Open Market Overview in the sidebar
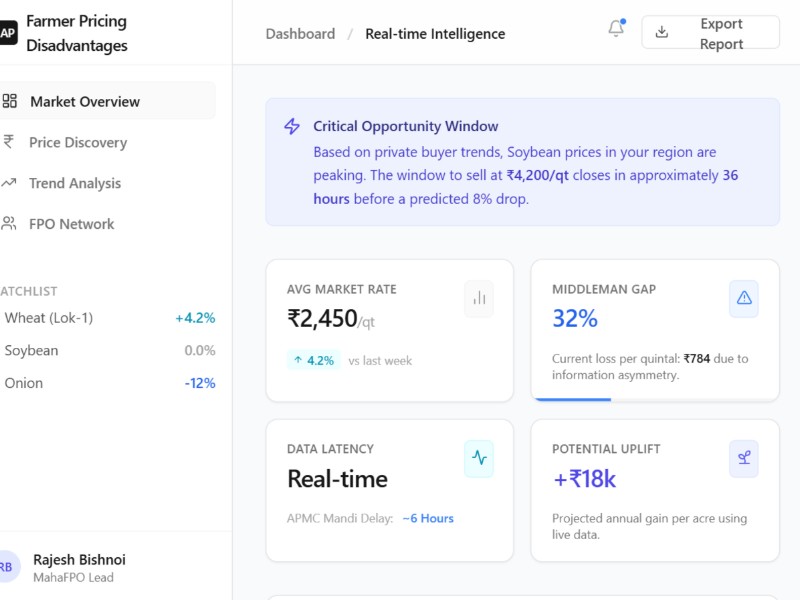Image resolution: width=800 pixels, height=600 pixels. click(x=85, y=101)
